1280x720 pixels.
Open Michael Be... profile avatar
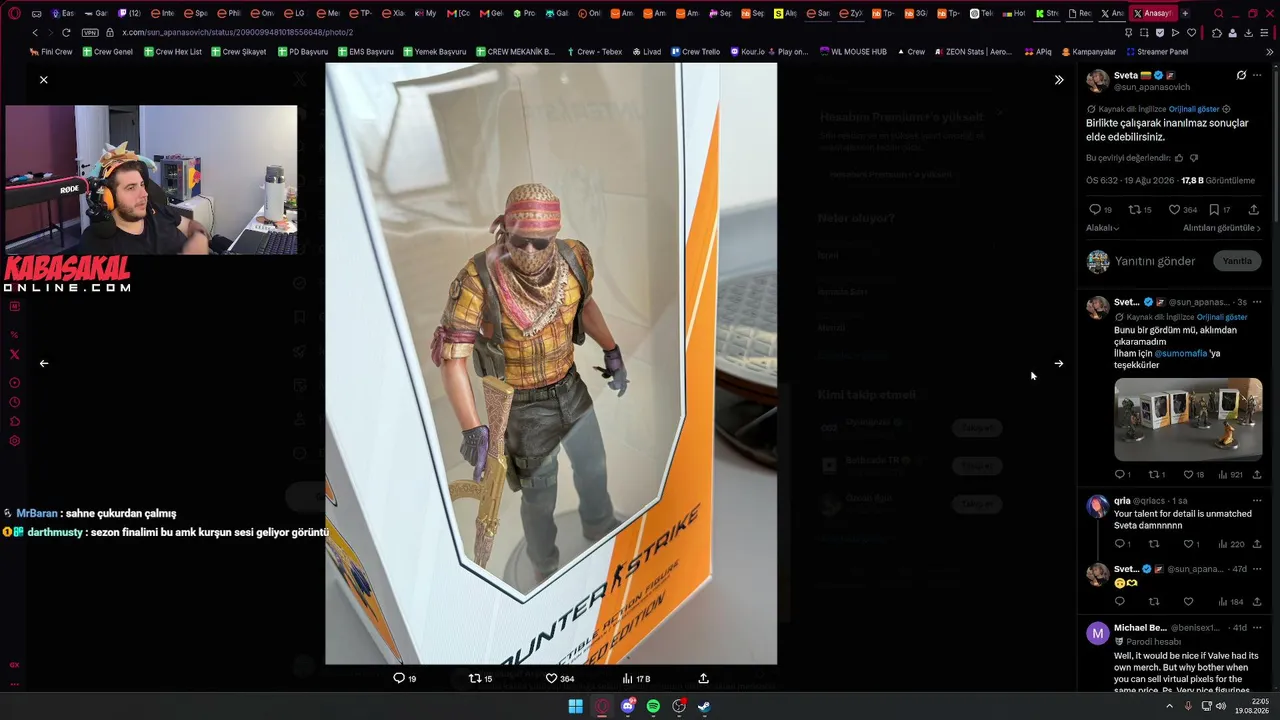[x=1098, y=633]
